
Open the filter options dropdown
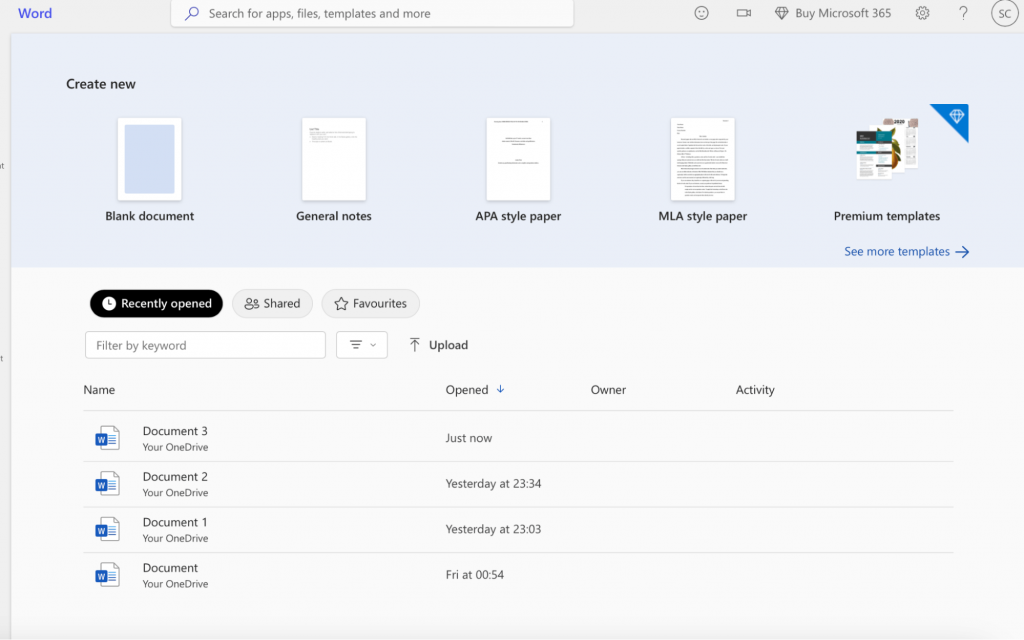point(362,345)
